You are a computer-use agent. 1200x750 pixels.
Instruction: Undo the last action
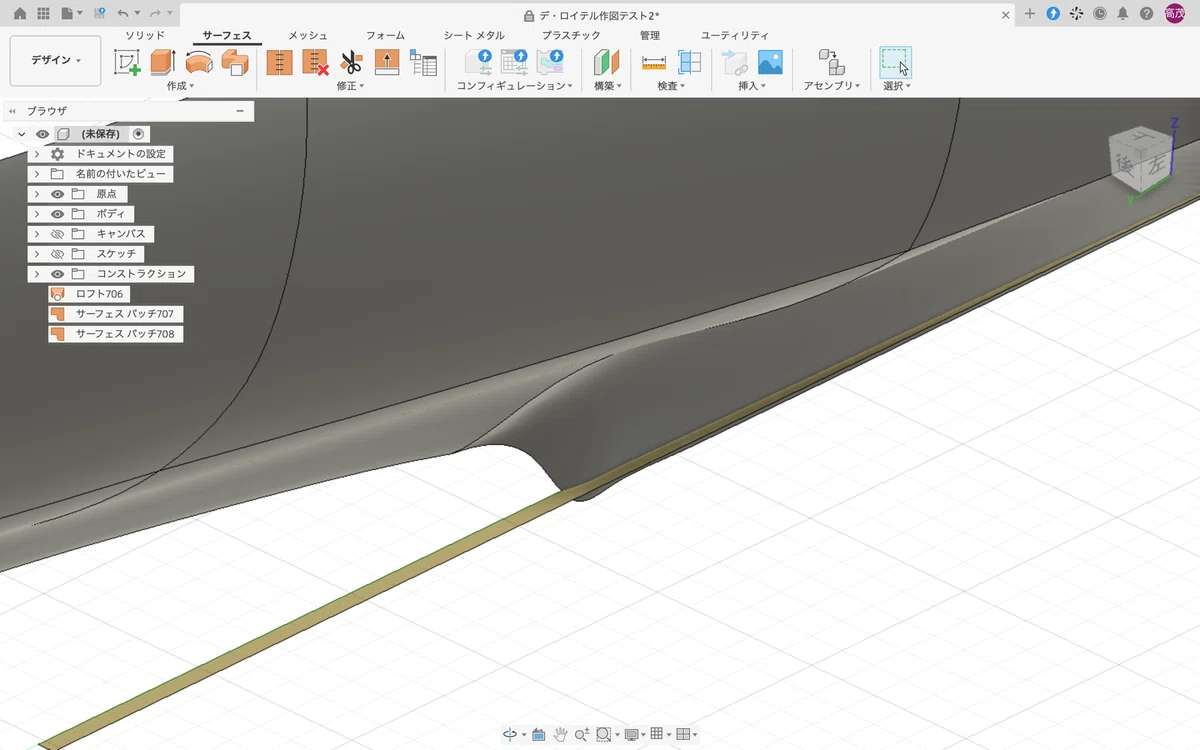click(x=122, y=14)
